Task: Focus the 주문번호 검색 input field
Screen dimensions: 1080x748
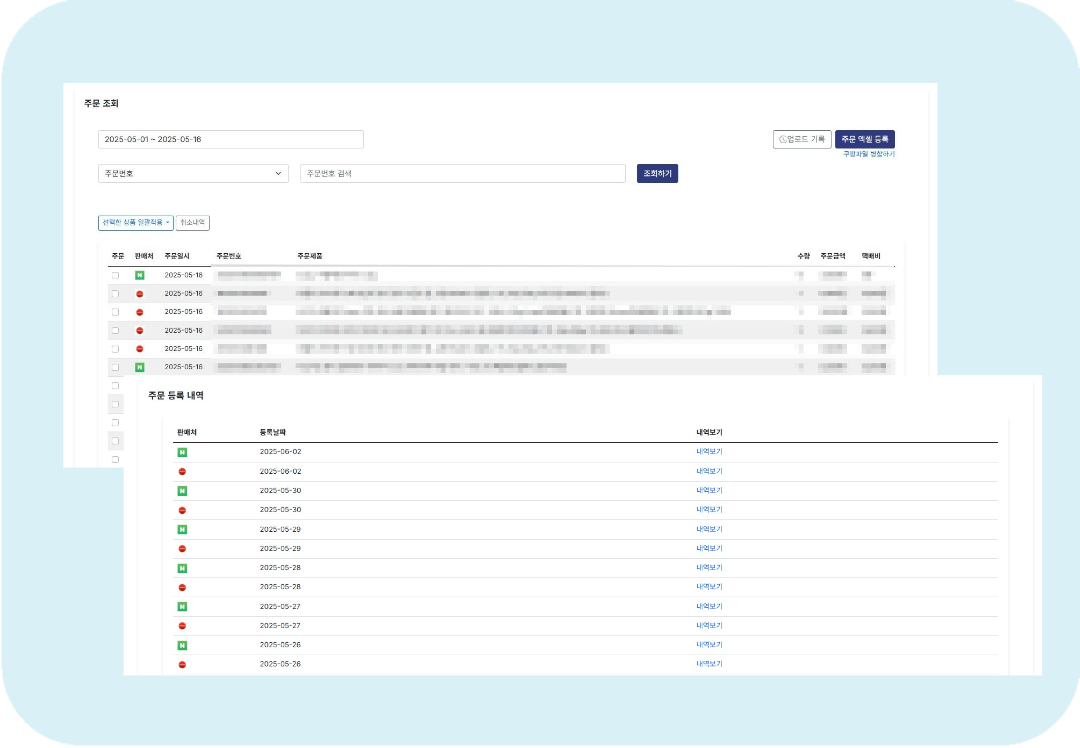Action: 462,174
